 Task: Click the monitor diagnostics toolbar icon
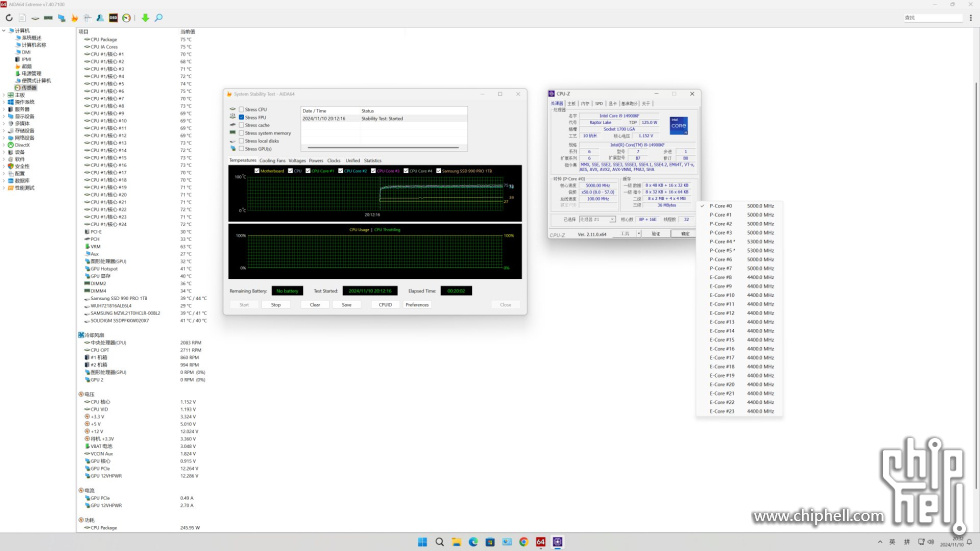[61, 18]
